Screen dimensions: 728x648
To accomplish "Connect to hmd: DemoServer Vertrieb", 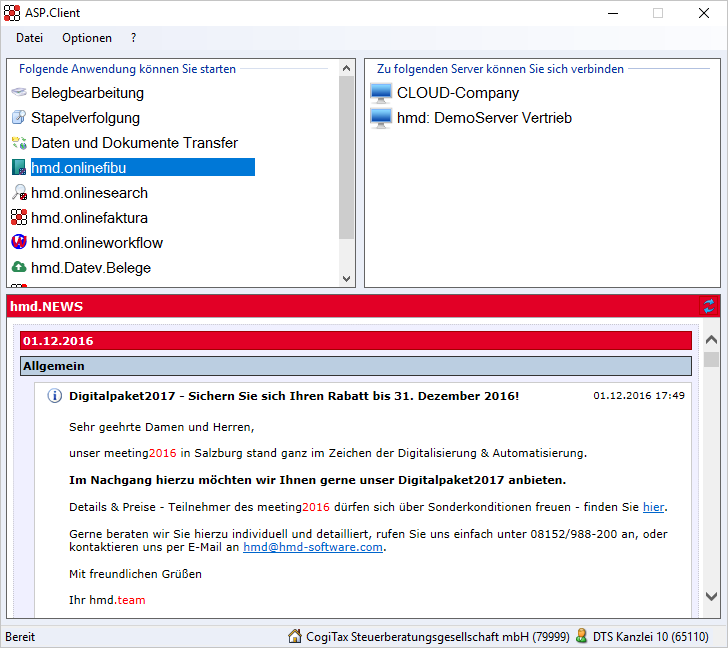I will click(x=484, y=118).
